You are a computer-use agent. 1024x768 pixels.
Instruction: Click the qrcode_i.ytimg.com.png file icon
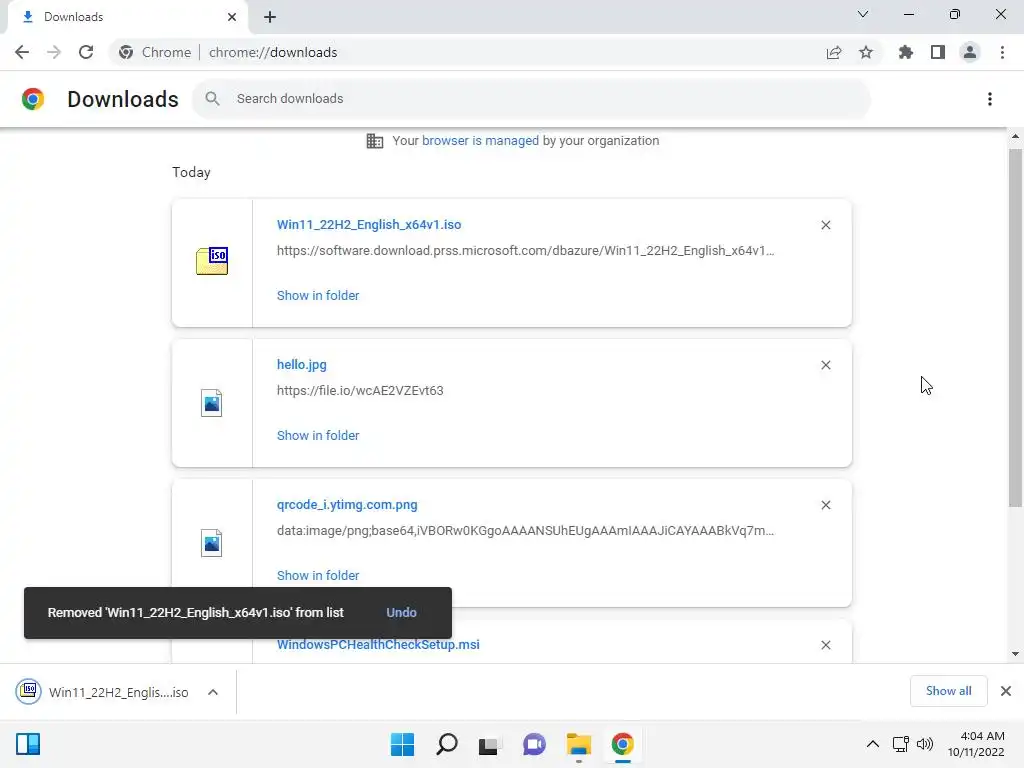(x=212, y=543)
